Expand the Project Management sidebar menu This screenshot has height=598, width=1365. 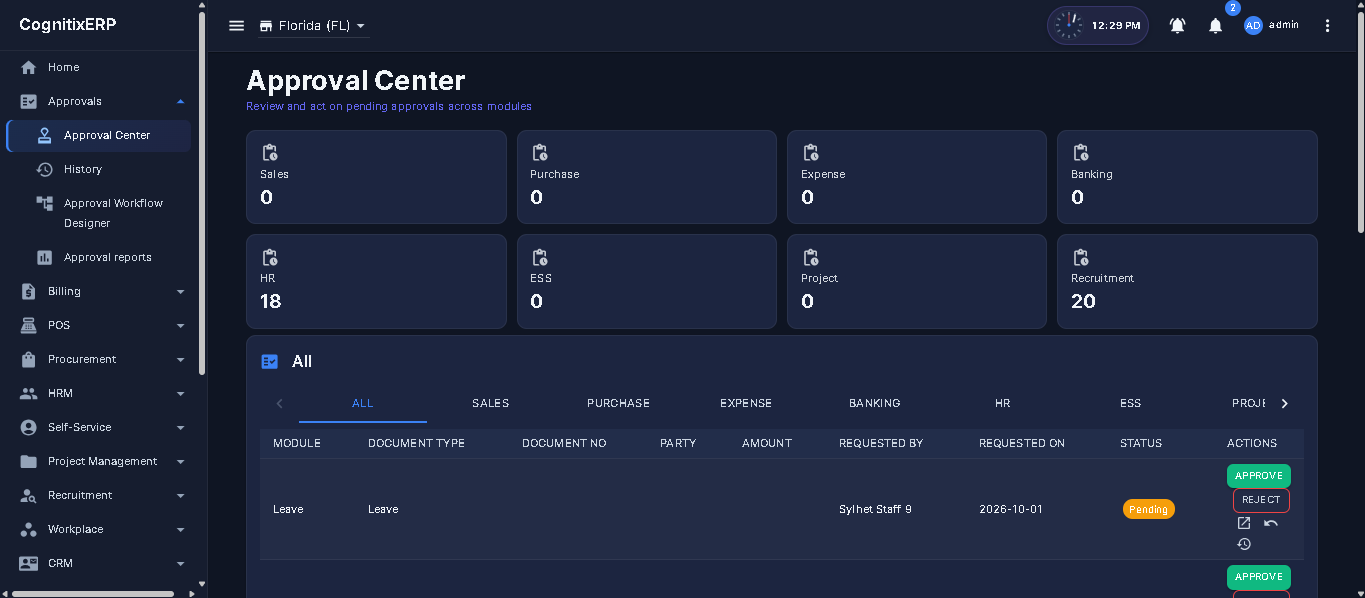click(180, 461)
